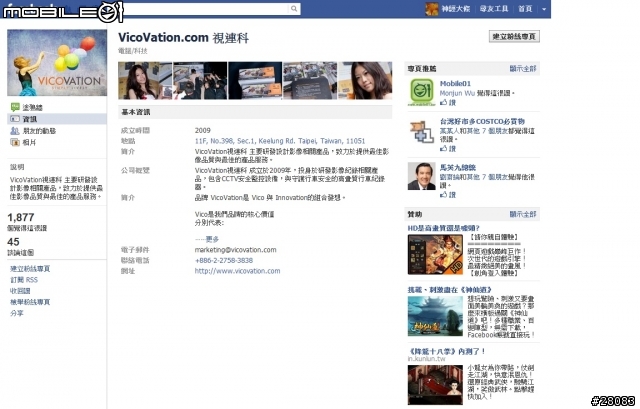Click 顯示全部 in the sponsored section header

(x=523, y=214)
